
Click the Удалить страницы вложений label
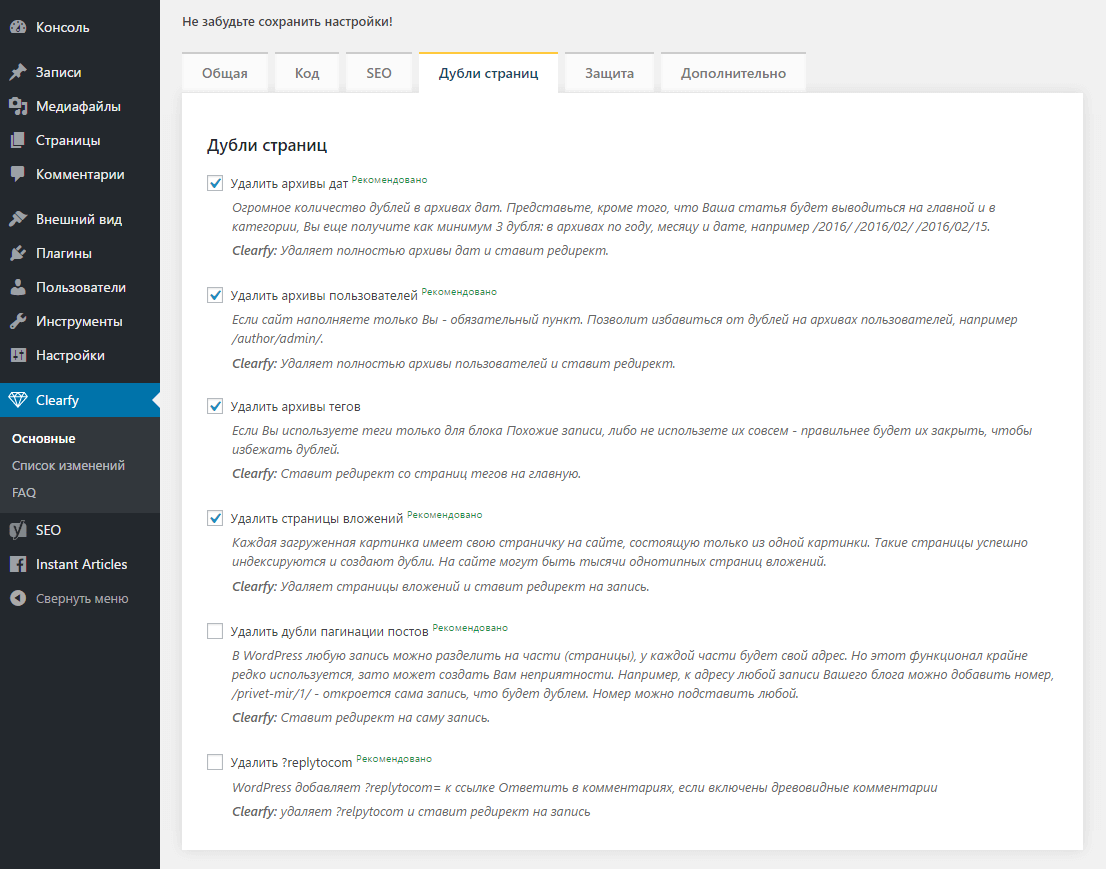click(317, 519)
